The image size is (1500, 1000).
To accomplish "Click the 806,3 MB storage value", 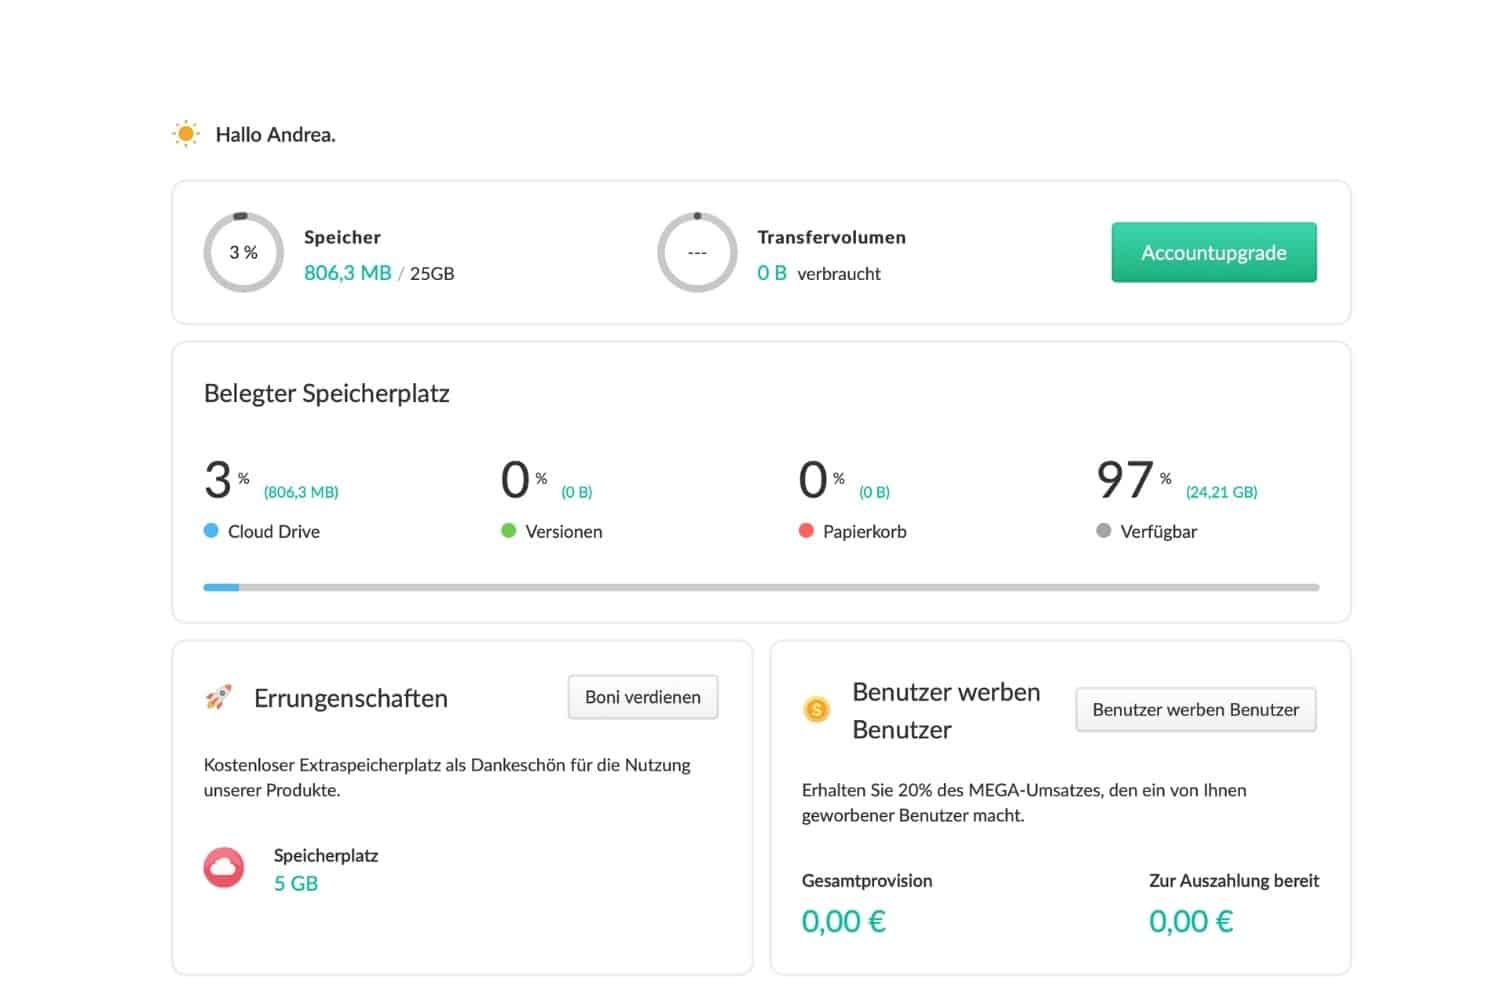I will click(348, 273).
